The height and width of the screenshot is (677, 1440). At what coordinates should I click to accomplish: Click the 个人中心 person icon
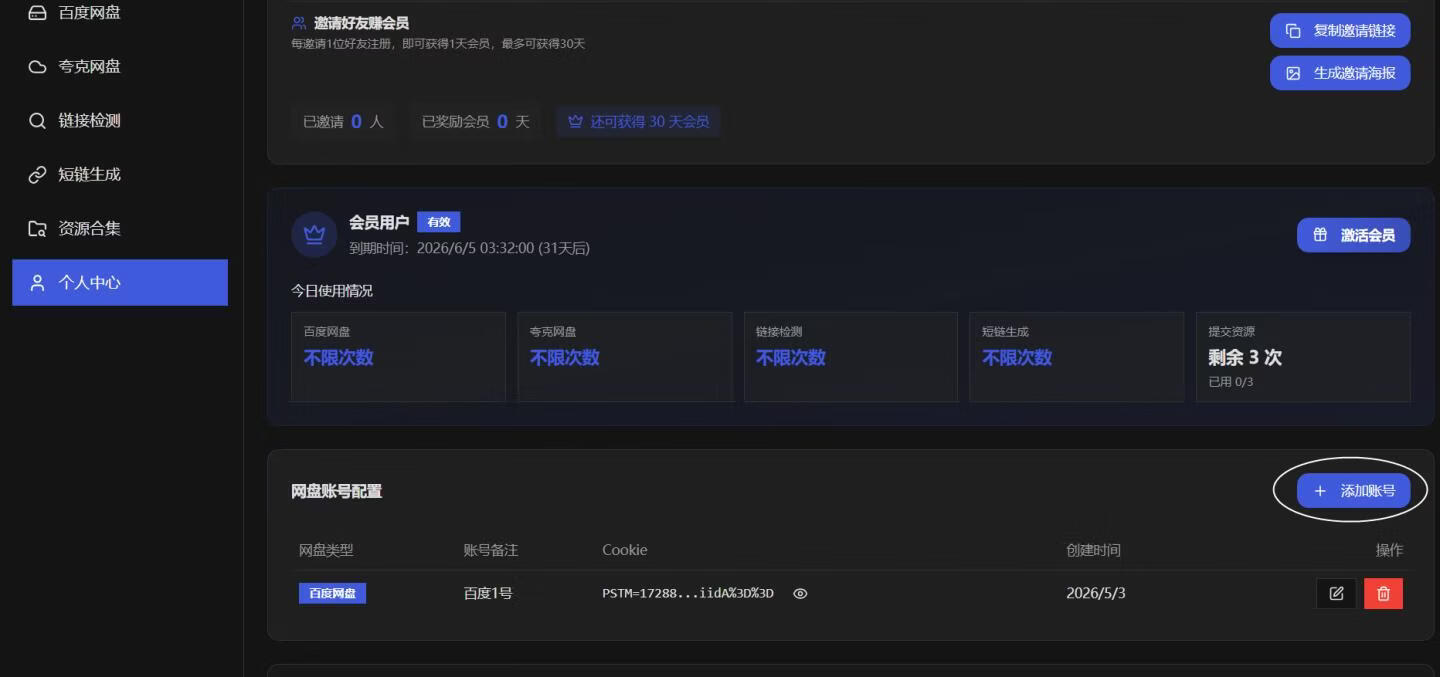coord(37,283)
